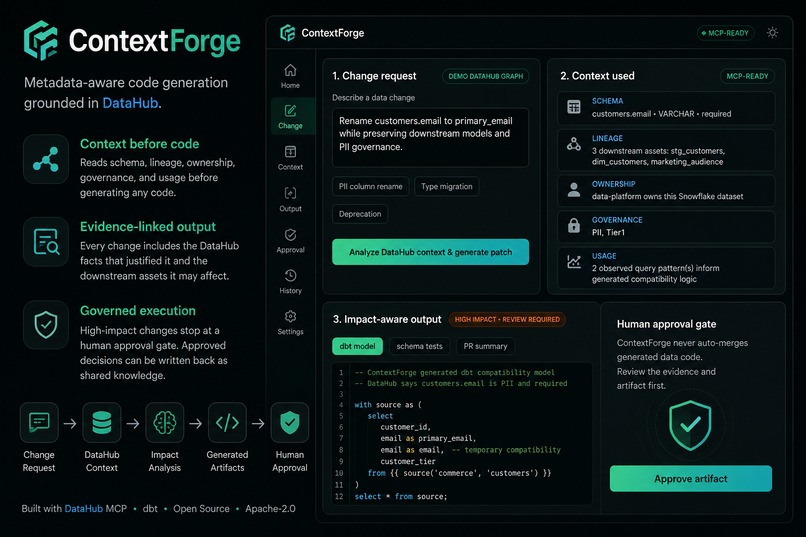This screenshot has height=537, width=806.
Task: Click the '2. Context used' panel title
Action: pyautogui.click(x=597, y=76)
